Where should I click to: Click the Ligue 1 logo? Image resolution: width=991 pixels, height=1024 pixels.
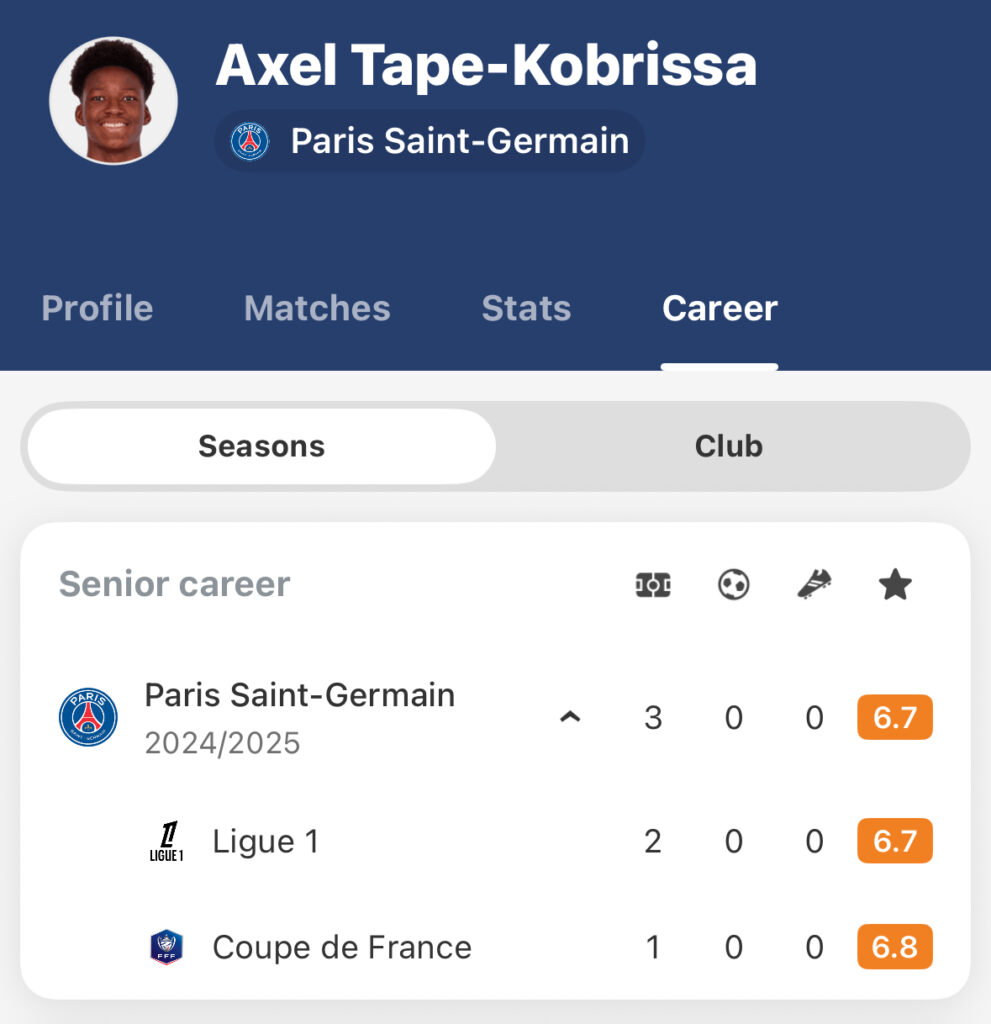coord(167,841)
